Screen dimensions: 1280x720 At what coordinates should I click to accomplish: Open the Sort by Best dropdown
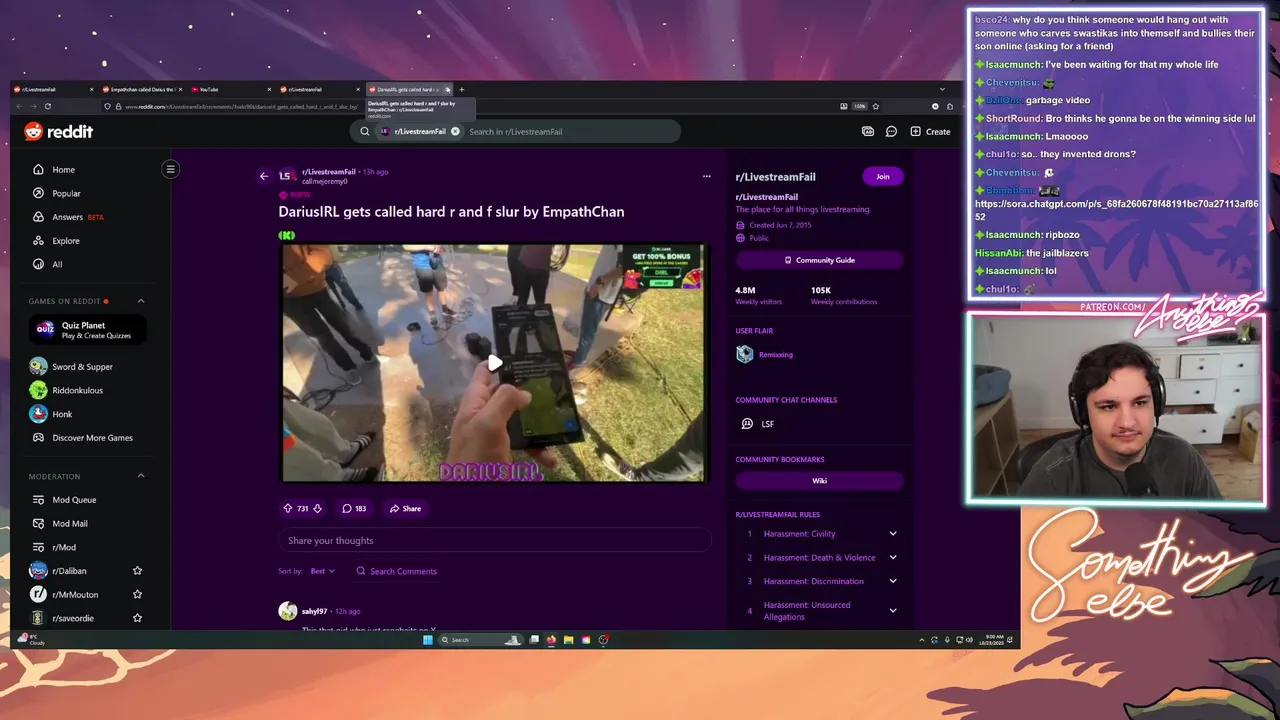tap(323, 571)
